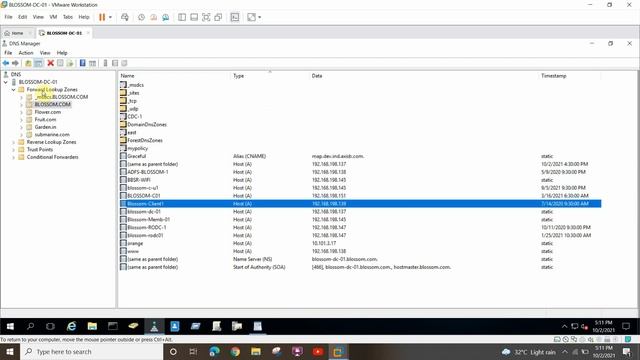The height and width of the screenshot is (360, 640).
Task: Click the Manage snapshots icon
Action: [x=166, y=17]
